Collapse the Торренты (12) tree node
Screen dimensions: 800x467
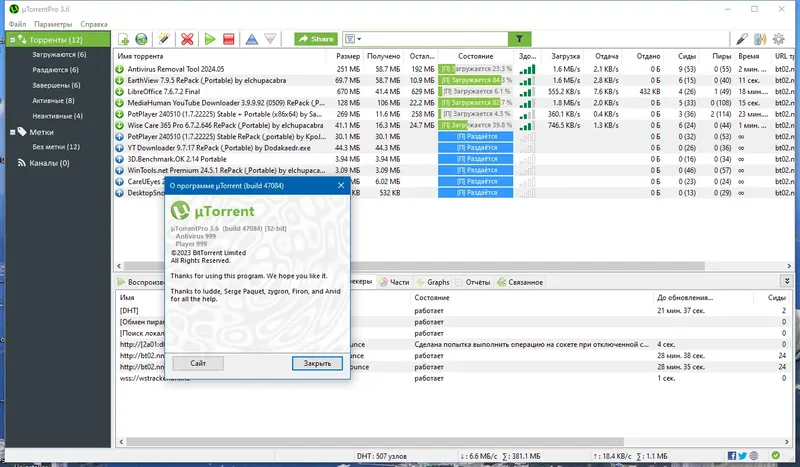[x=13, y=40]
